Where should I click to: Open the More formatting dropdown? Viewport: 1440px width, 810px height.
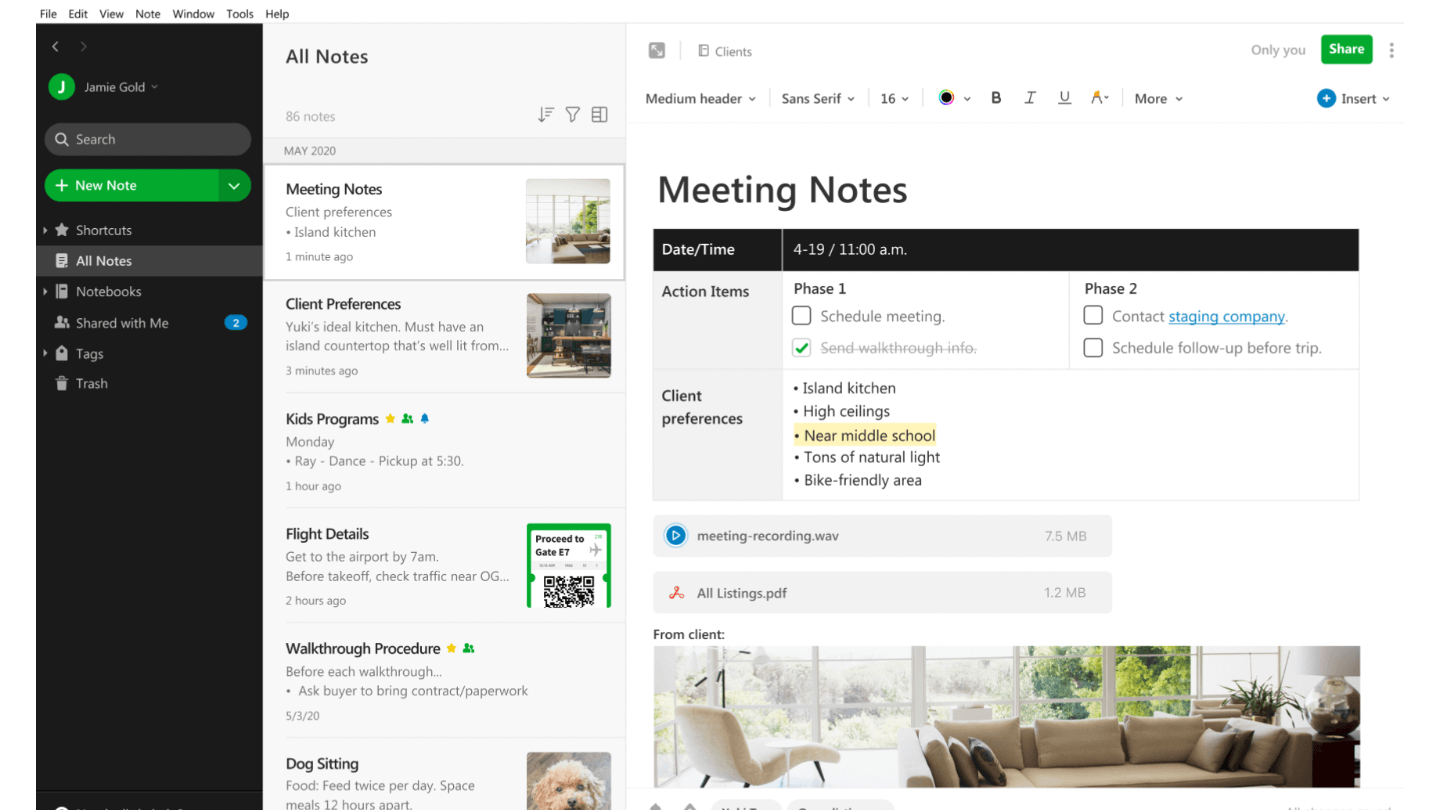point(1158,98)
